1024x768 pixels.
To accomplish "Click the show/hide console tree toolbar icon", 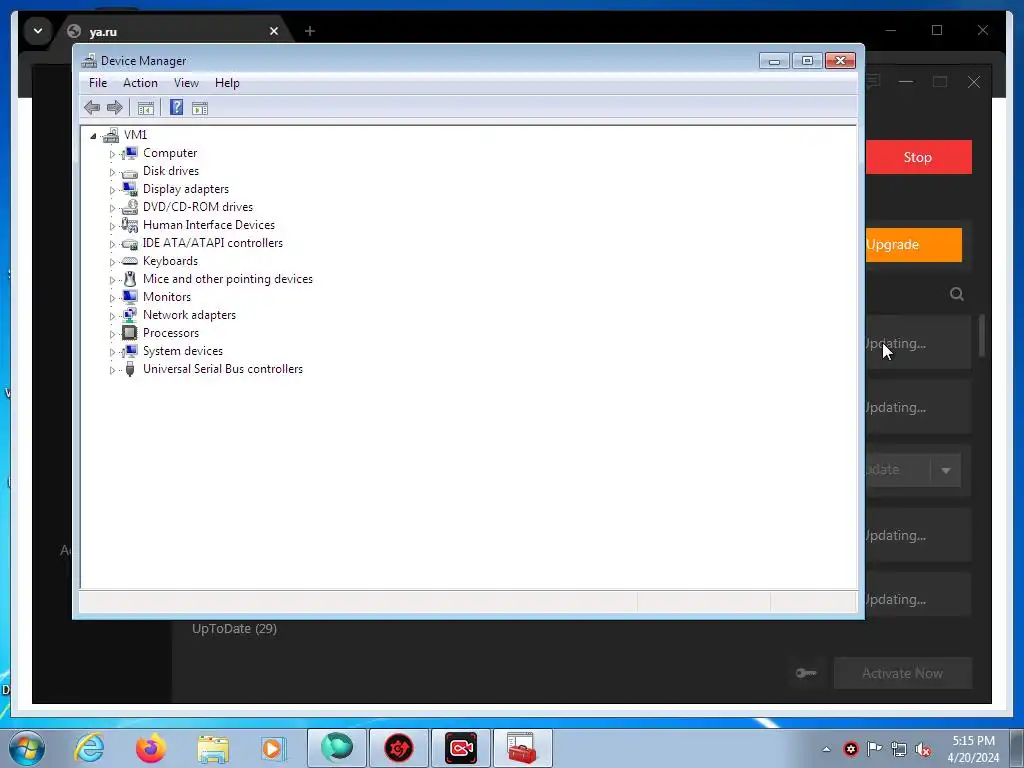I will click(x=146, y=108).
